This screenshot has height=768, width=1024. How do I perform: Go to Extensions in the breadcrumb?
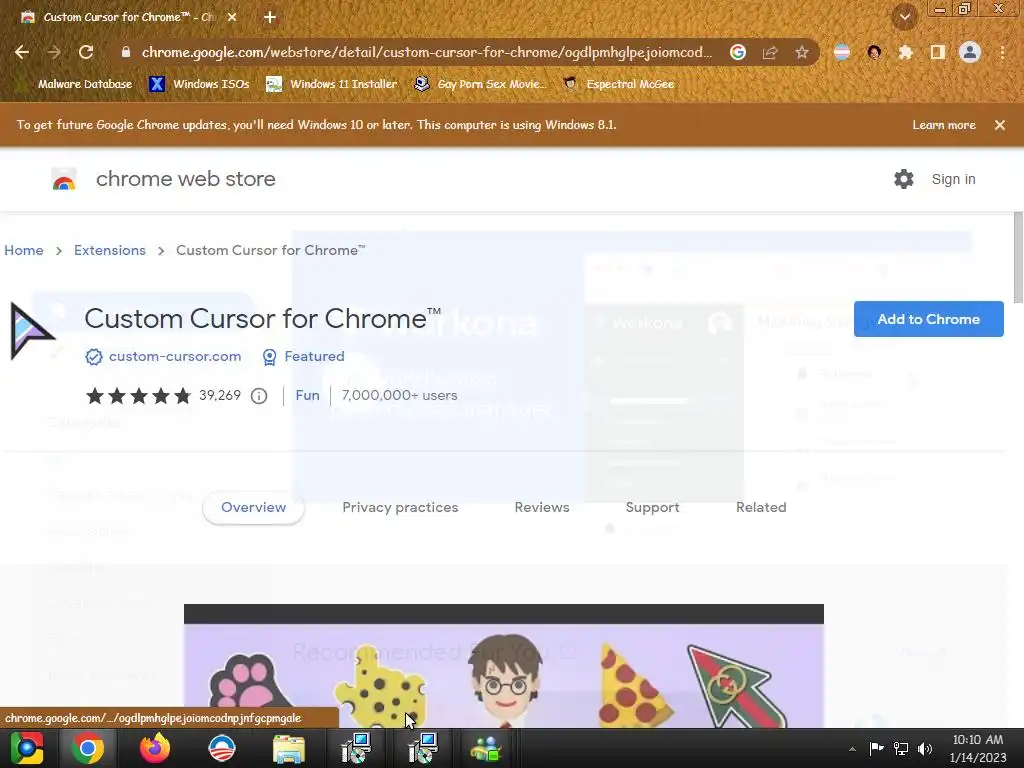(x=110, y=250)
